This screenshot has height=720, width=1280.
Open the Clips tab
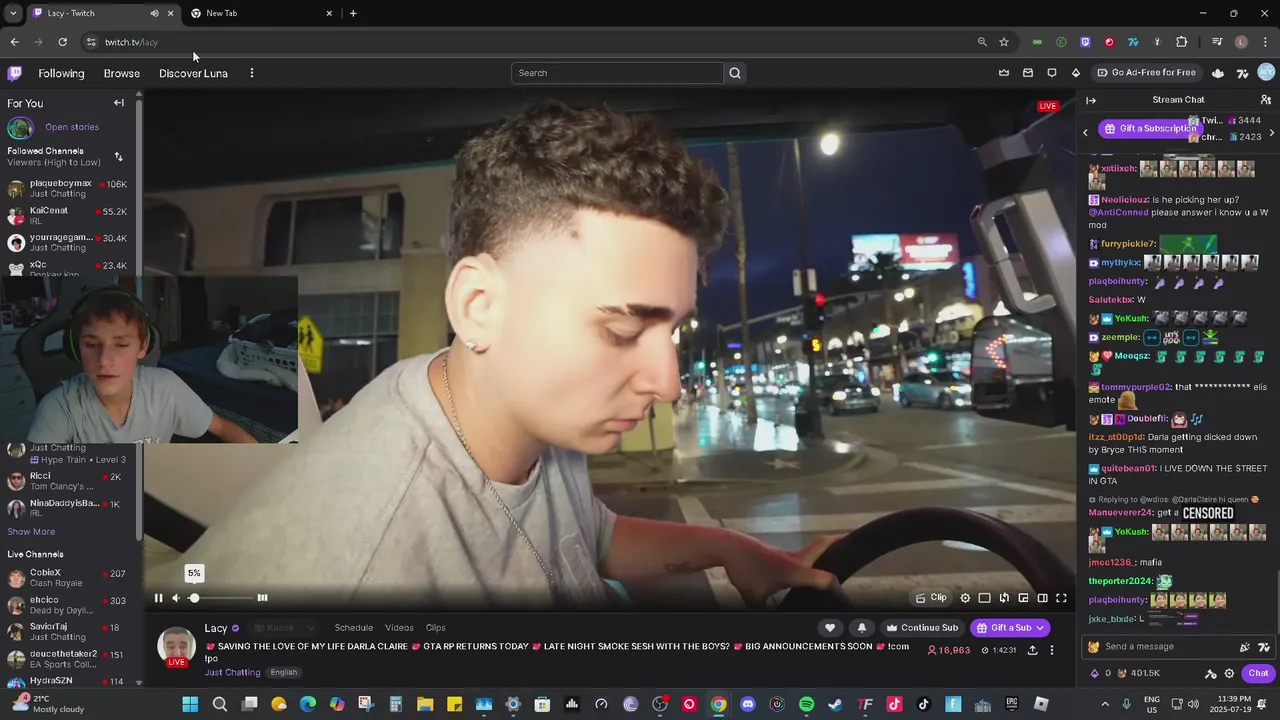pos(435,628)
